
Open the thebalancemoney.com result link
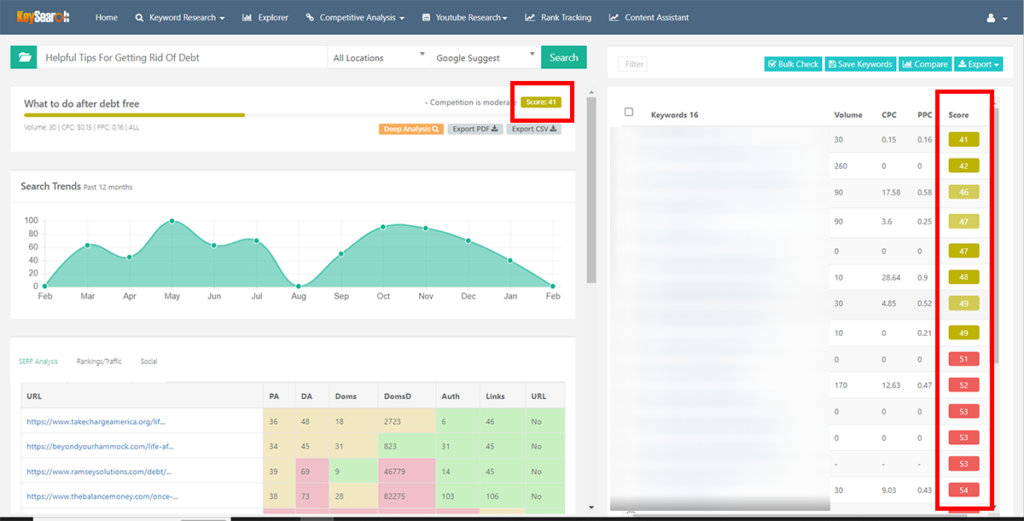(x=103, y=496)
